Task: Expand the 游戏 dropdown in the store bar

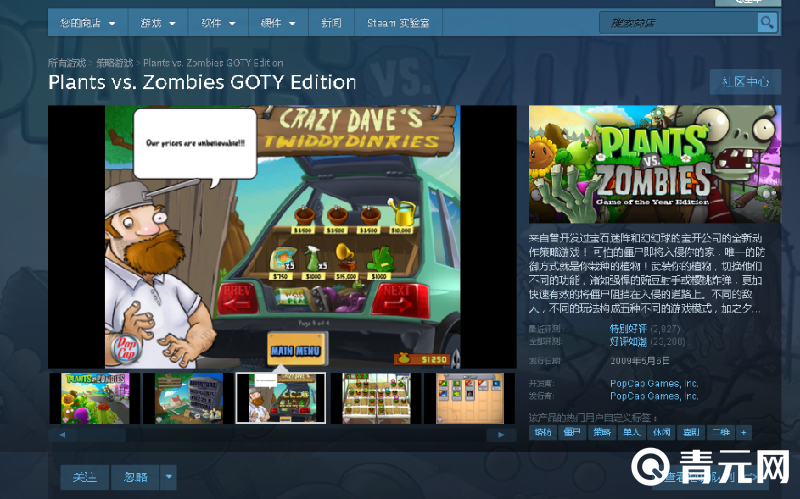Action: pyautogui.click(x=157, y=23)
